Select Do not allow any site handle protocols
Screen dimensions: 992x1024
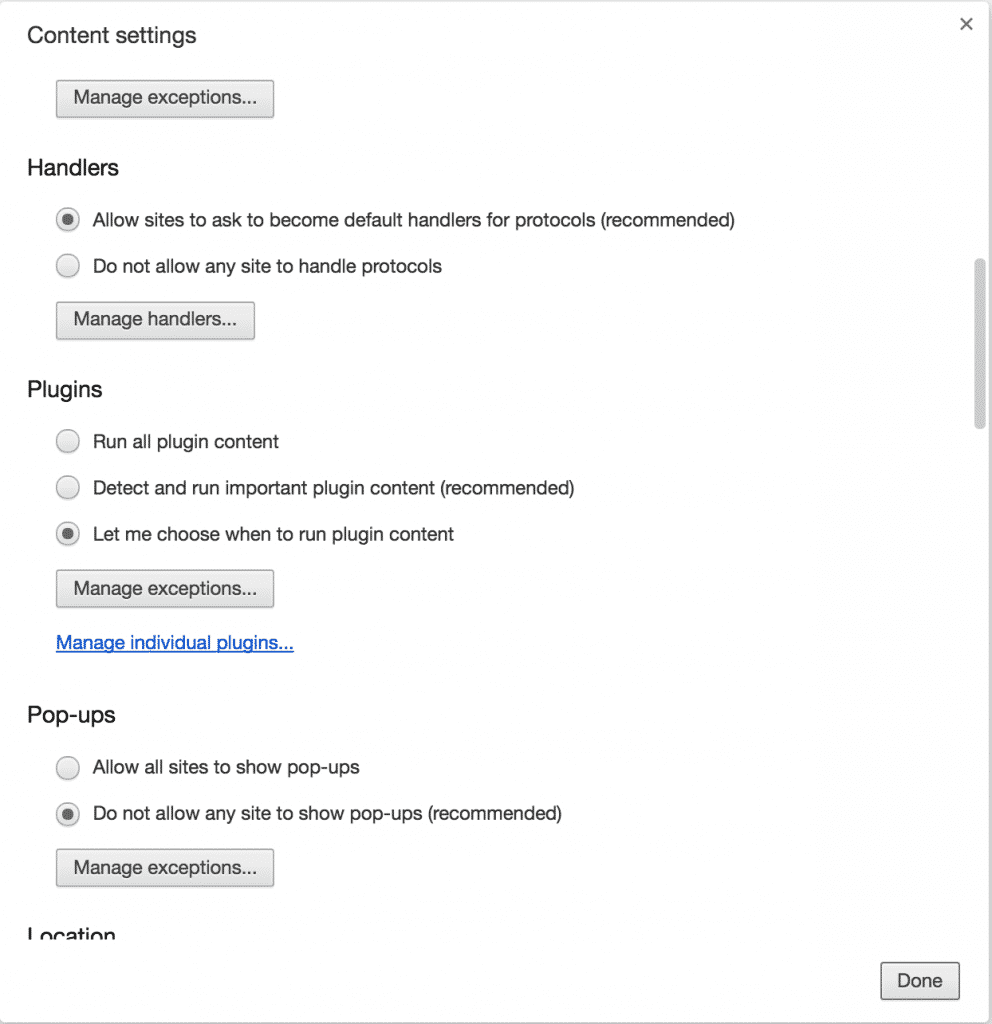pyautogui.click(x=68, y=266)
